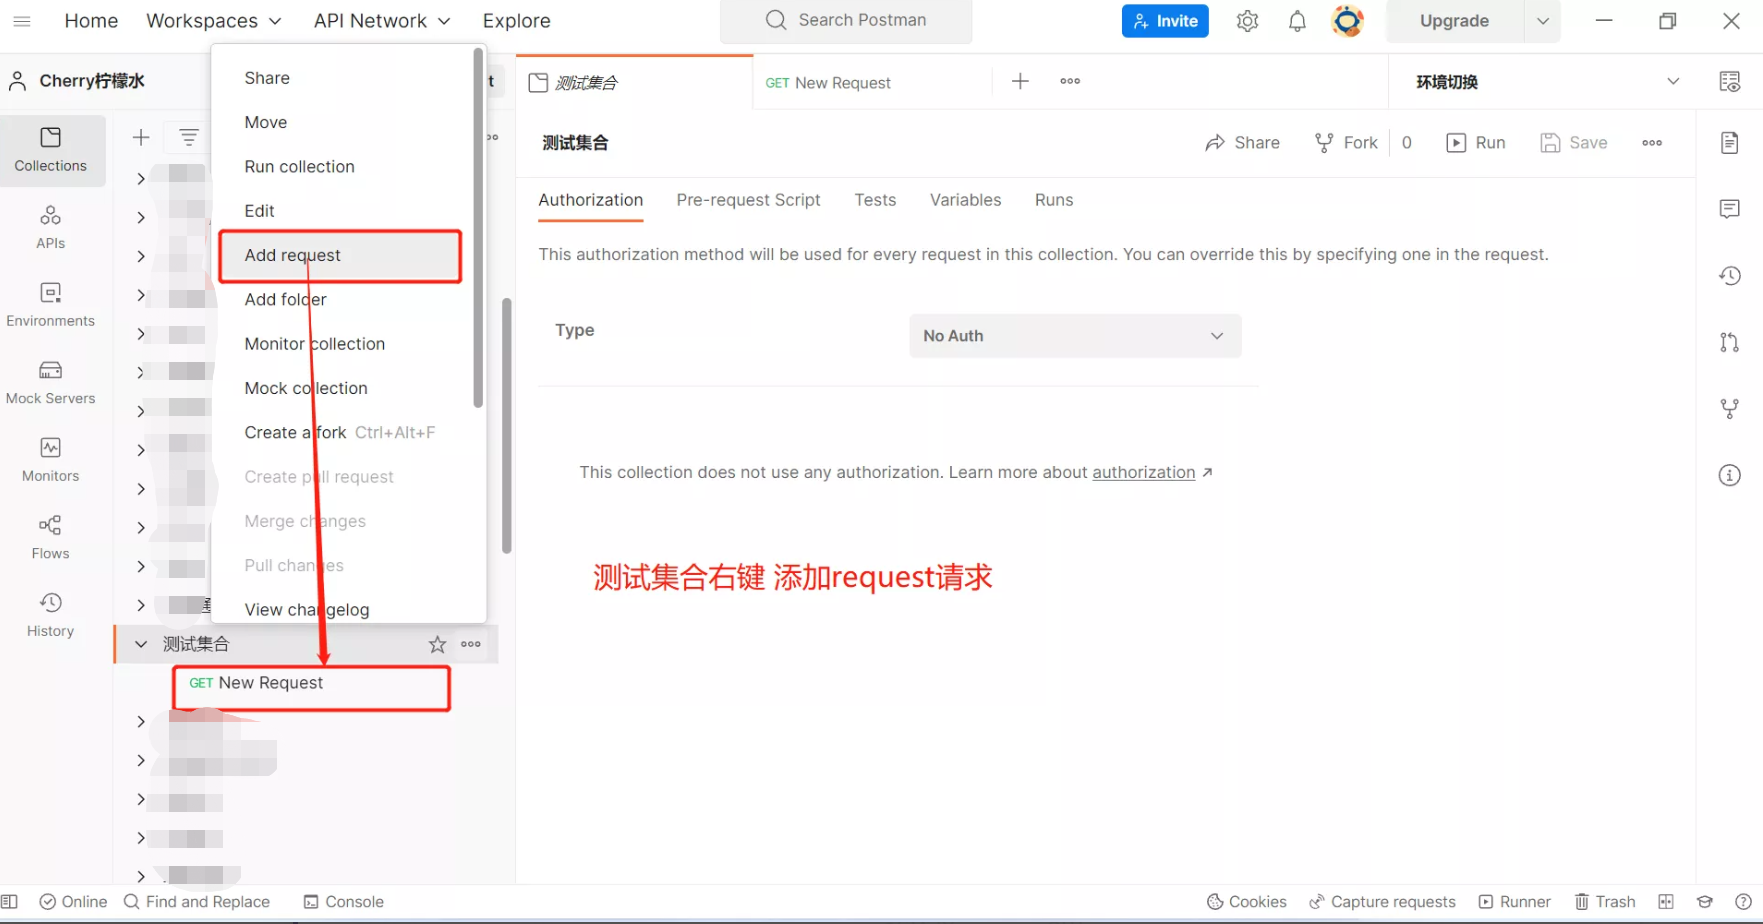Click the context menu scrollbar
The image size is (1763, 924).
coord(478,228)
